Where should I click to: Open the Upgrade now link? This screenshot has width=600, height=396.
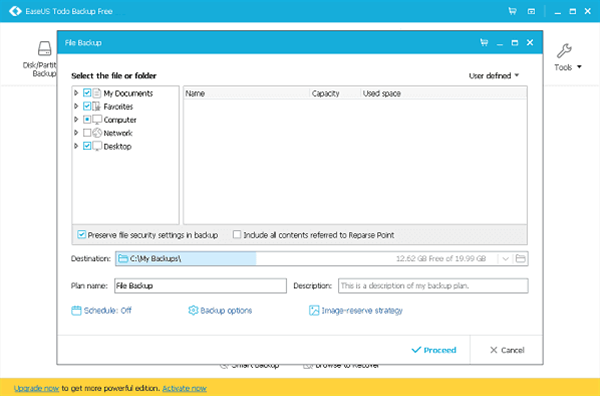[36, 388]
